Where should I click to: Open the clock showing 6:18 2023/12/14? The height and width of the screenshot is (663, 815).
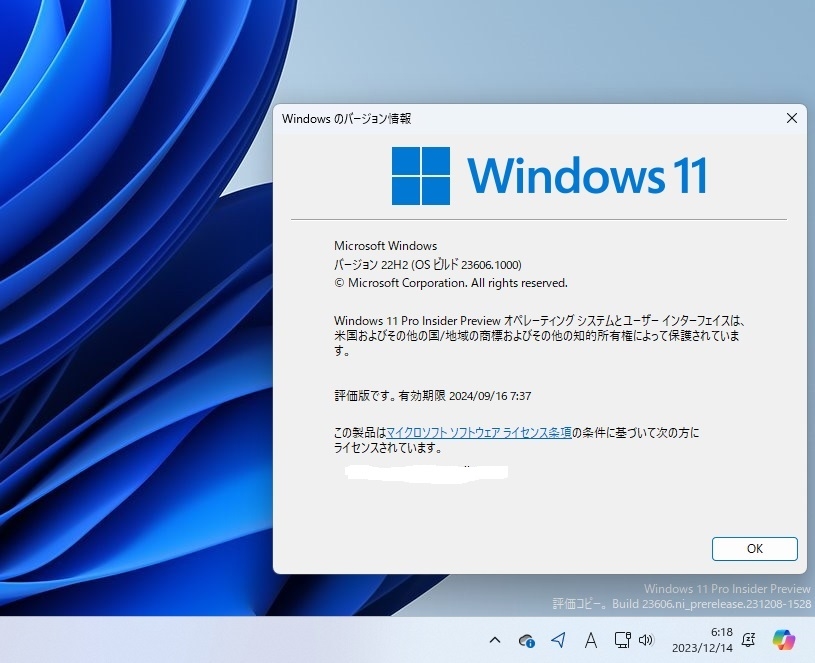[702, 640]
